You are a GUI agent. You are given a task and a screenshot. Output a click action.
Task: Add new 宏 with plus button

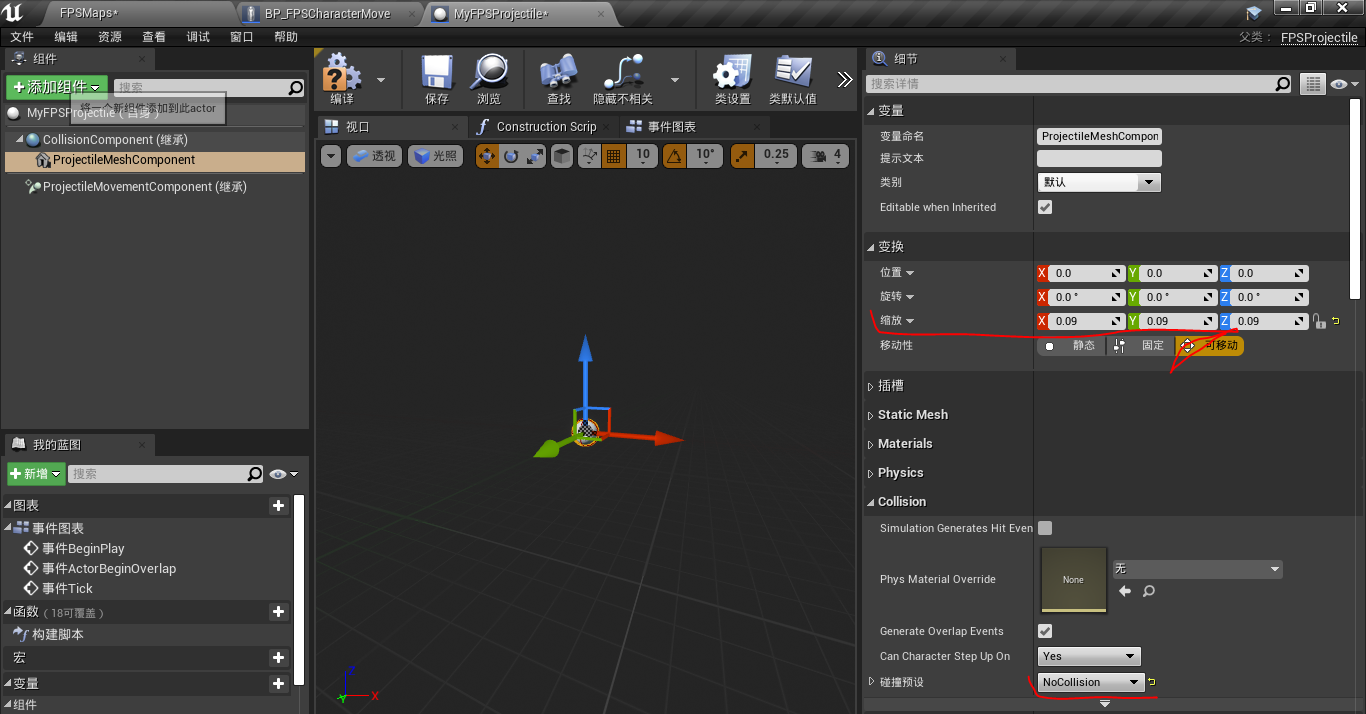click(279, 657)
